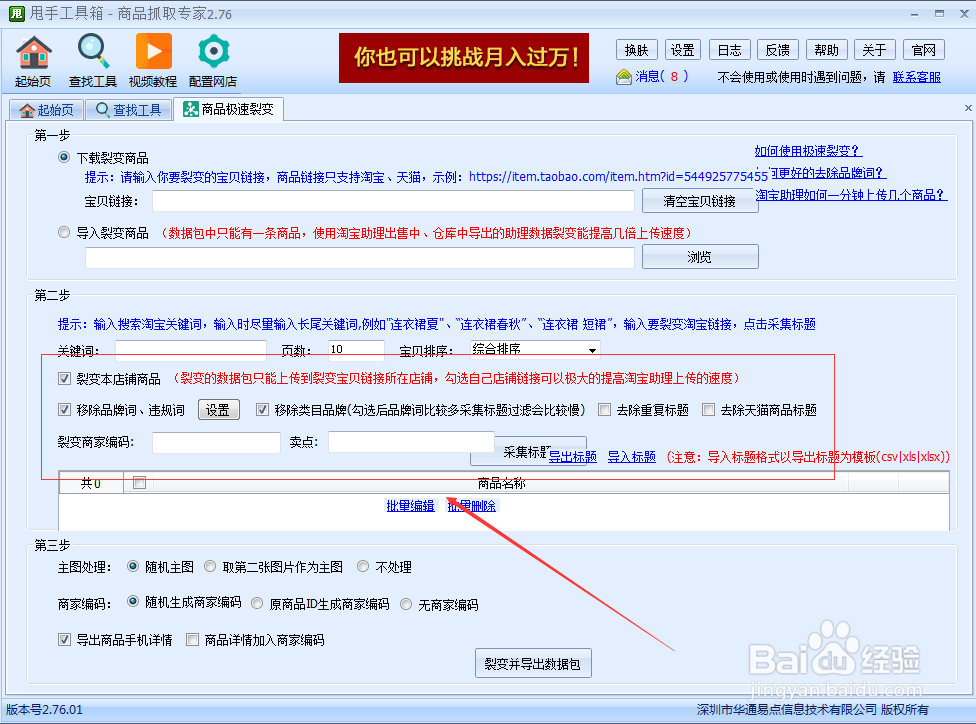Click the 导出标题 link
The height and width of the screenshot is (724, 976).
click(x=573, y=457)
